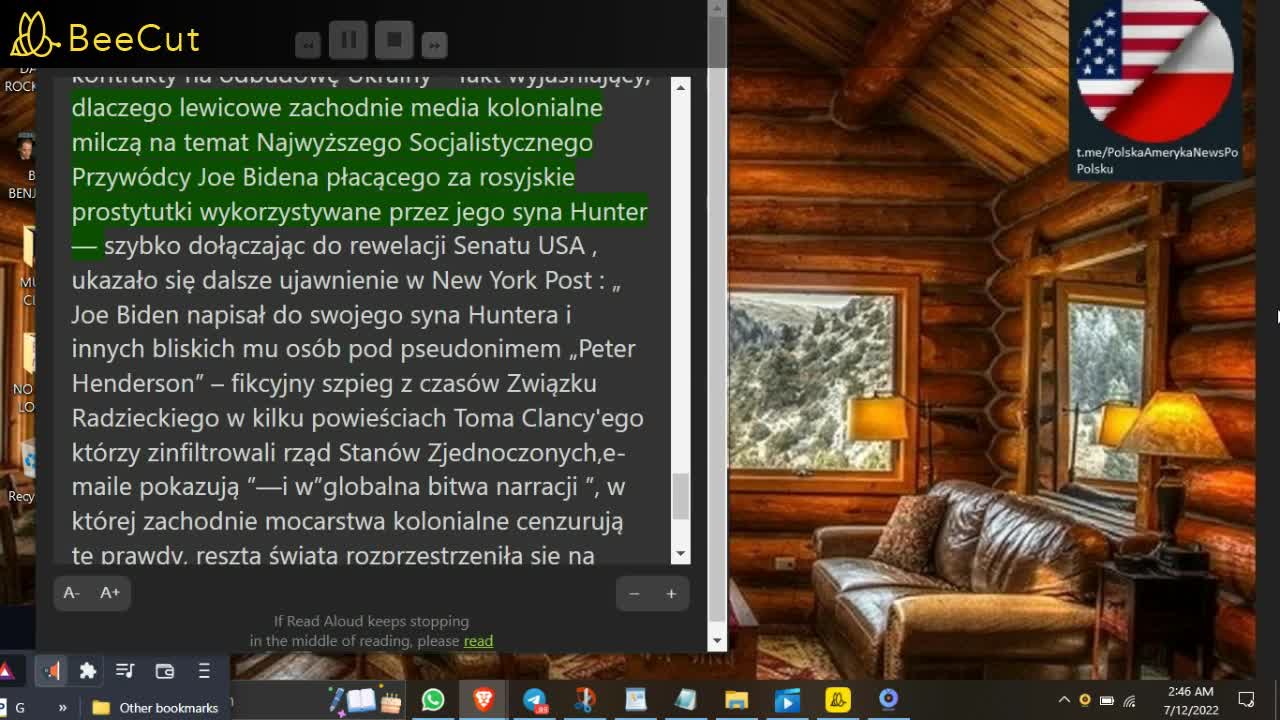
Task: Open the 'read' help link
Action: click(x=478, y=640)
